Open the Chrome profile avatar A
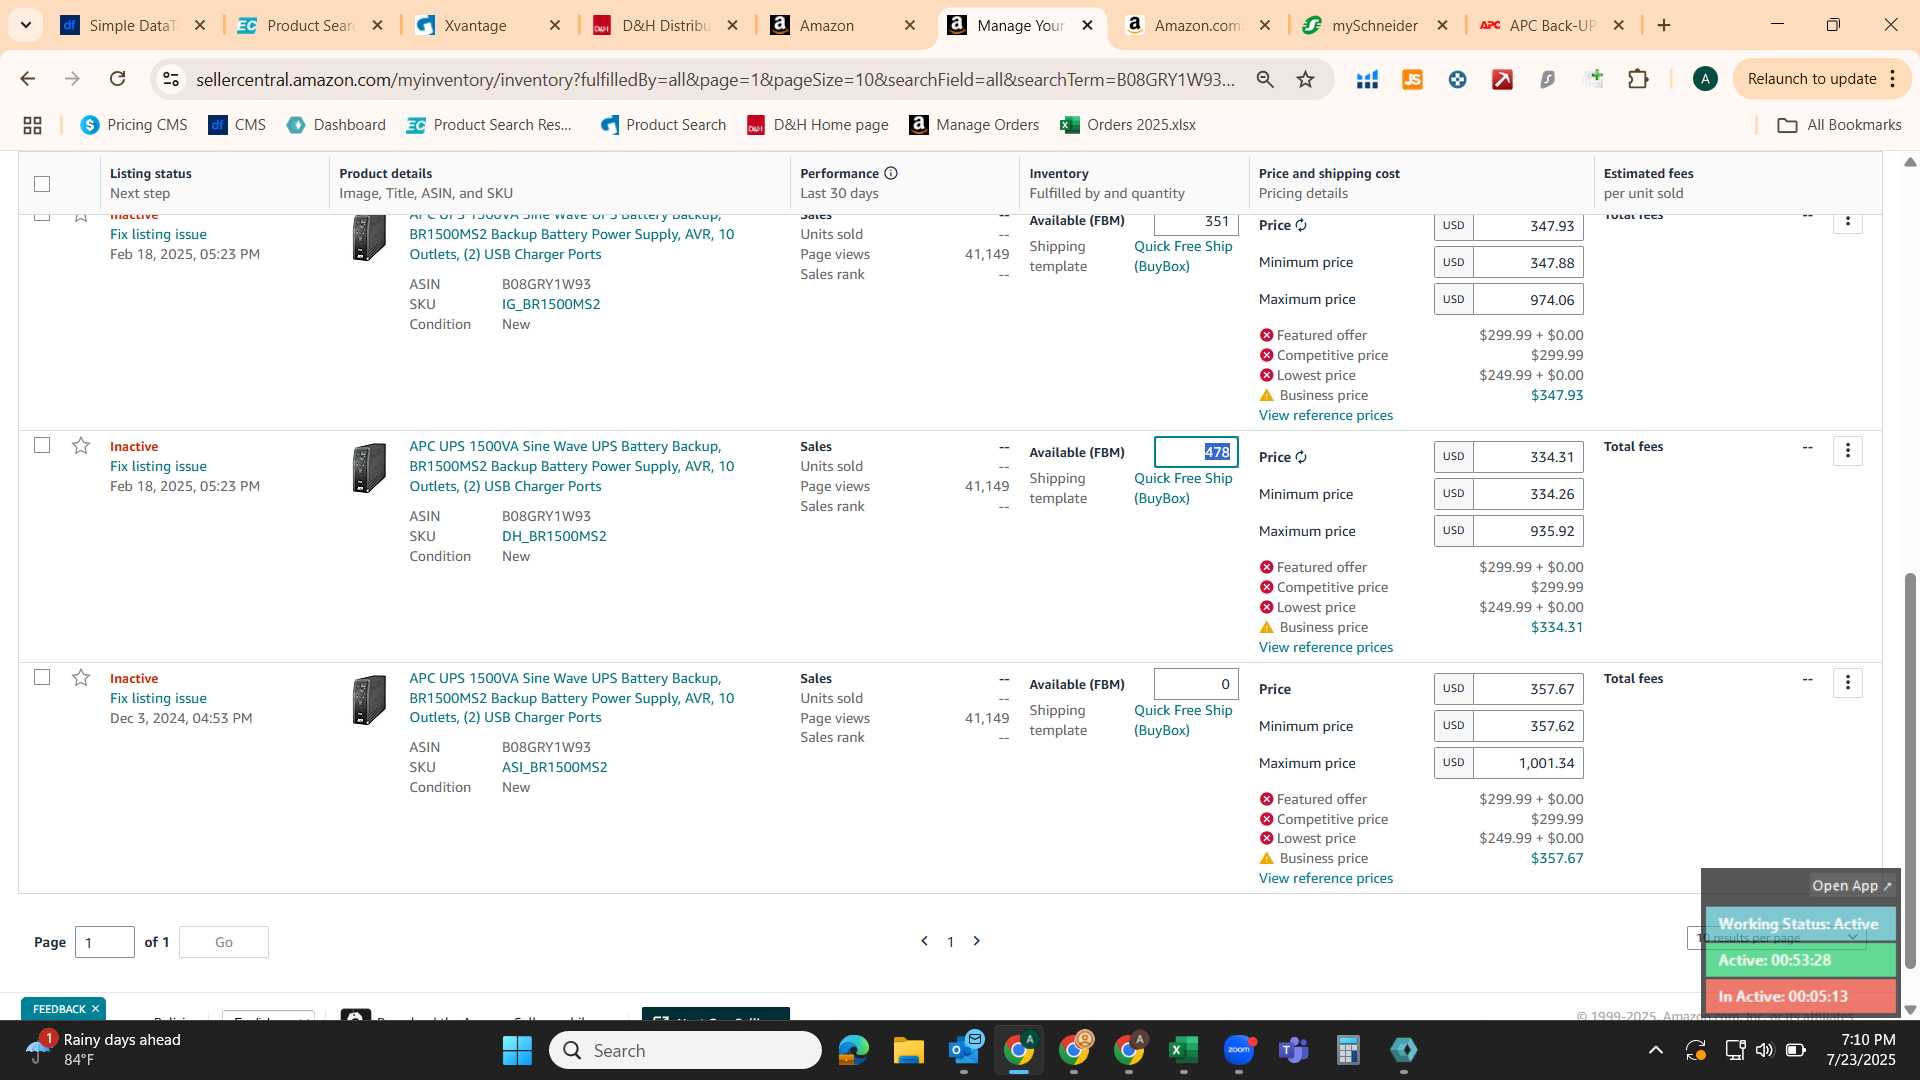The width and height of the screenshot is (1920, 1080). tap(1705, 79)
